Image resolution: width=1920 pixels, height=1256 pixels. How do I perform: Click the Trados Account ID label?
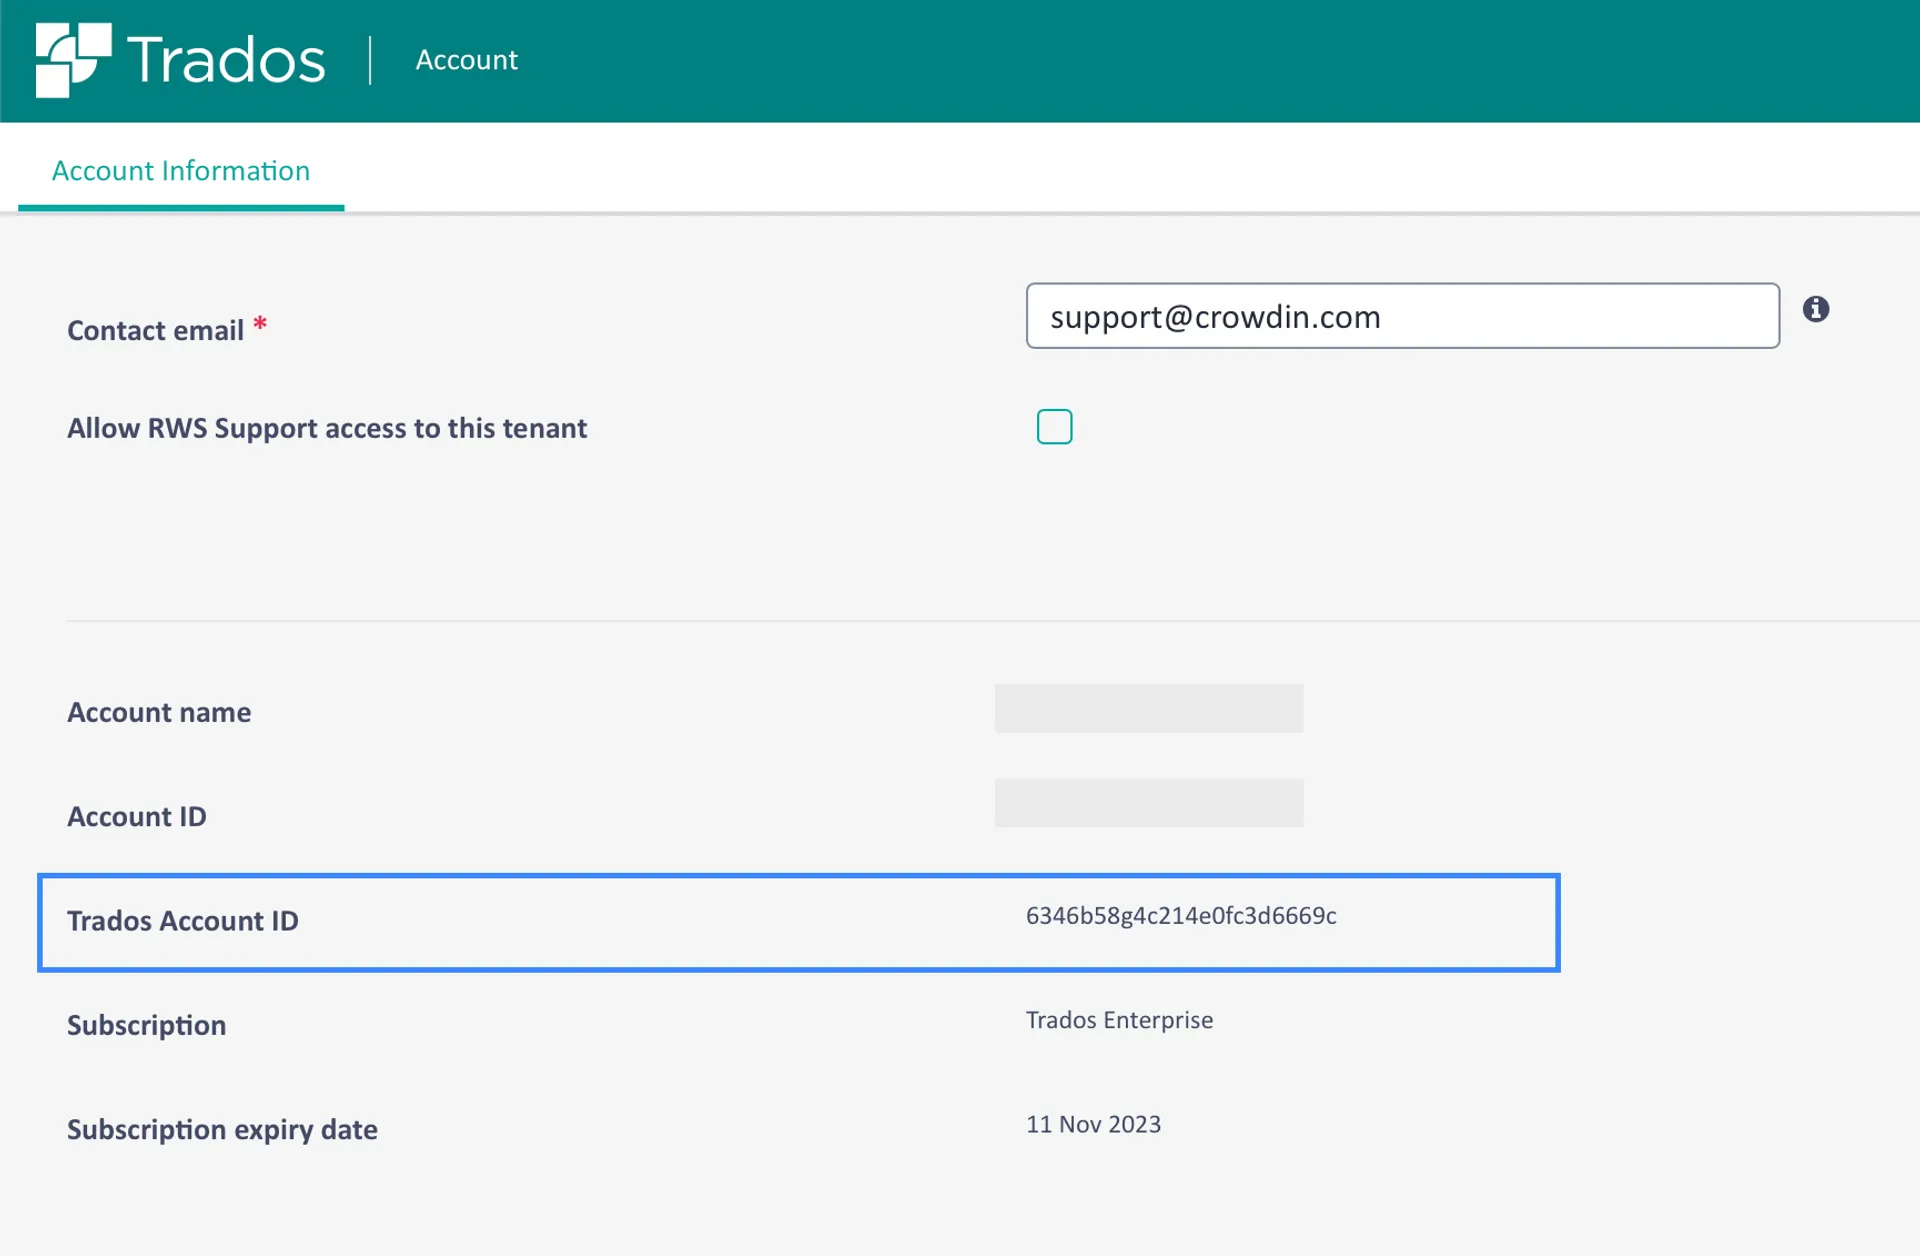point(183,921)
